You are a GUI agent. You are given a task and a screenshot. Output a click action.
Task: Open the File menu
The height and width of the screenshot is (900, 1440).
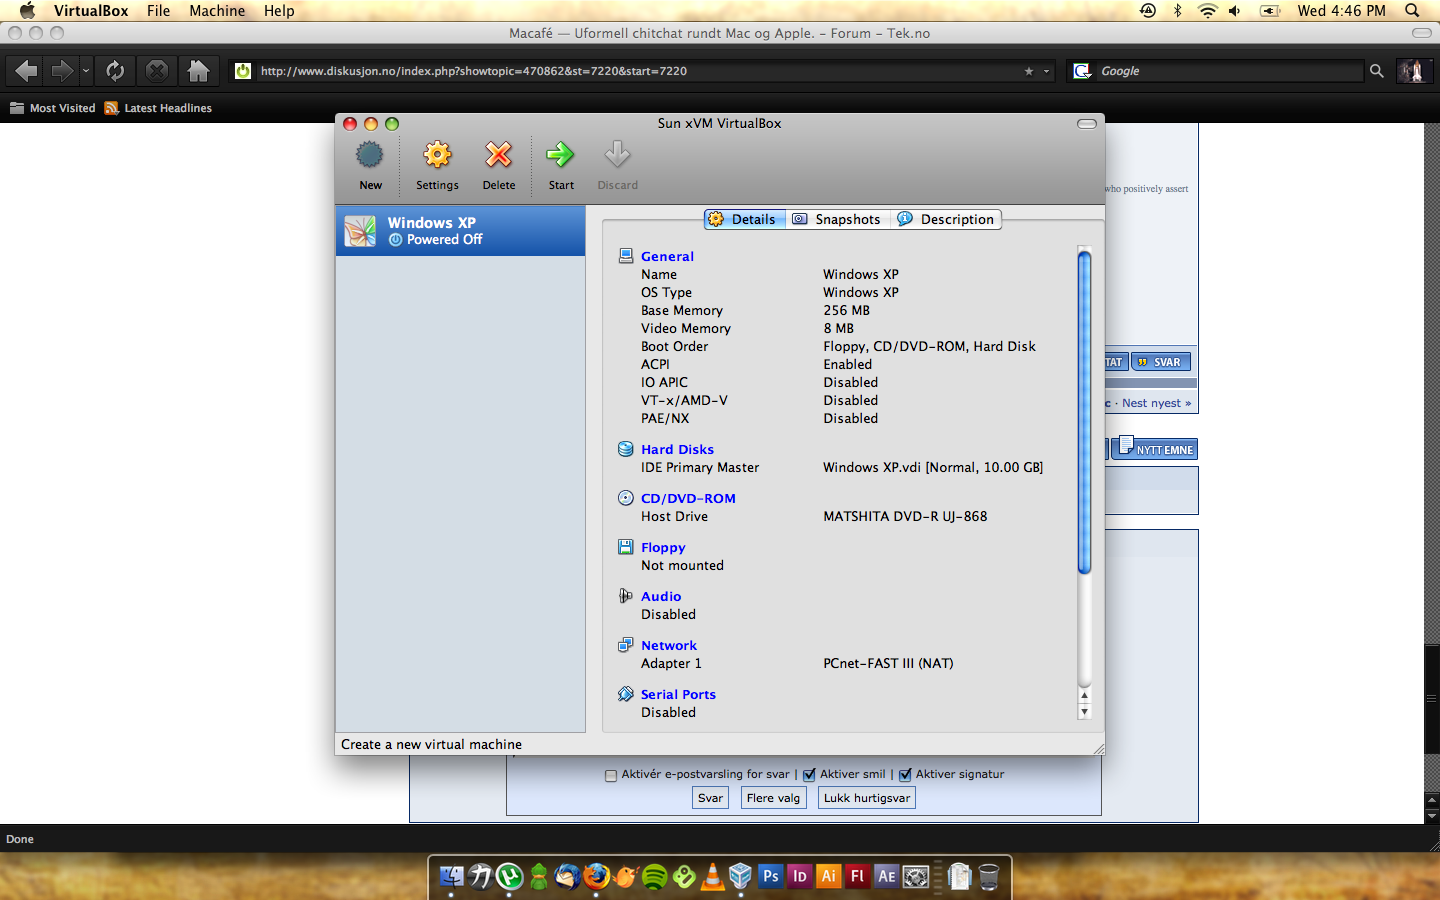click(158, 11)
